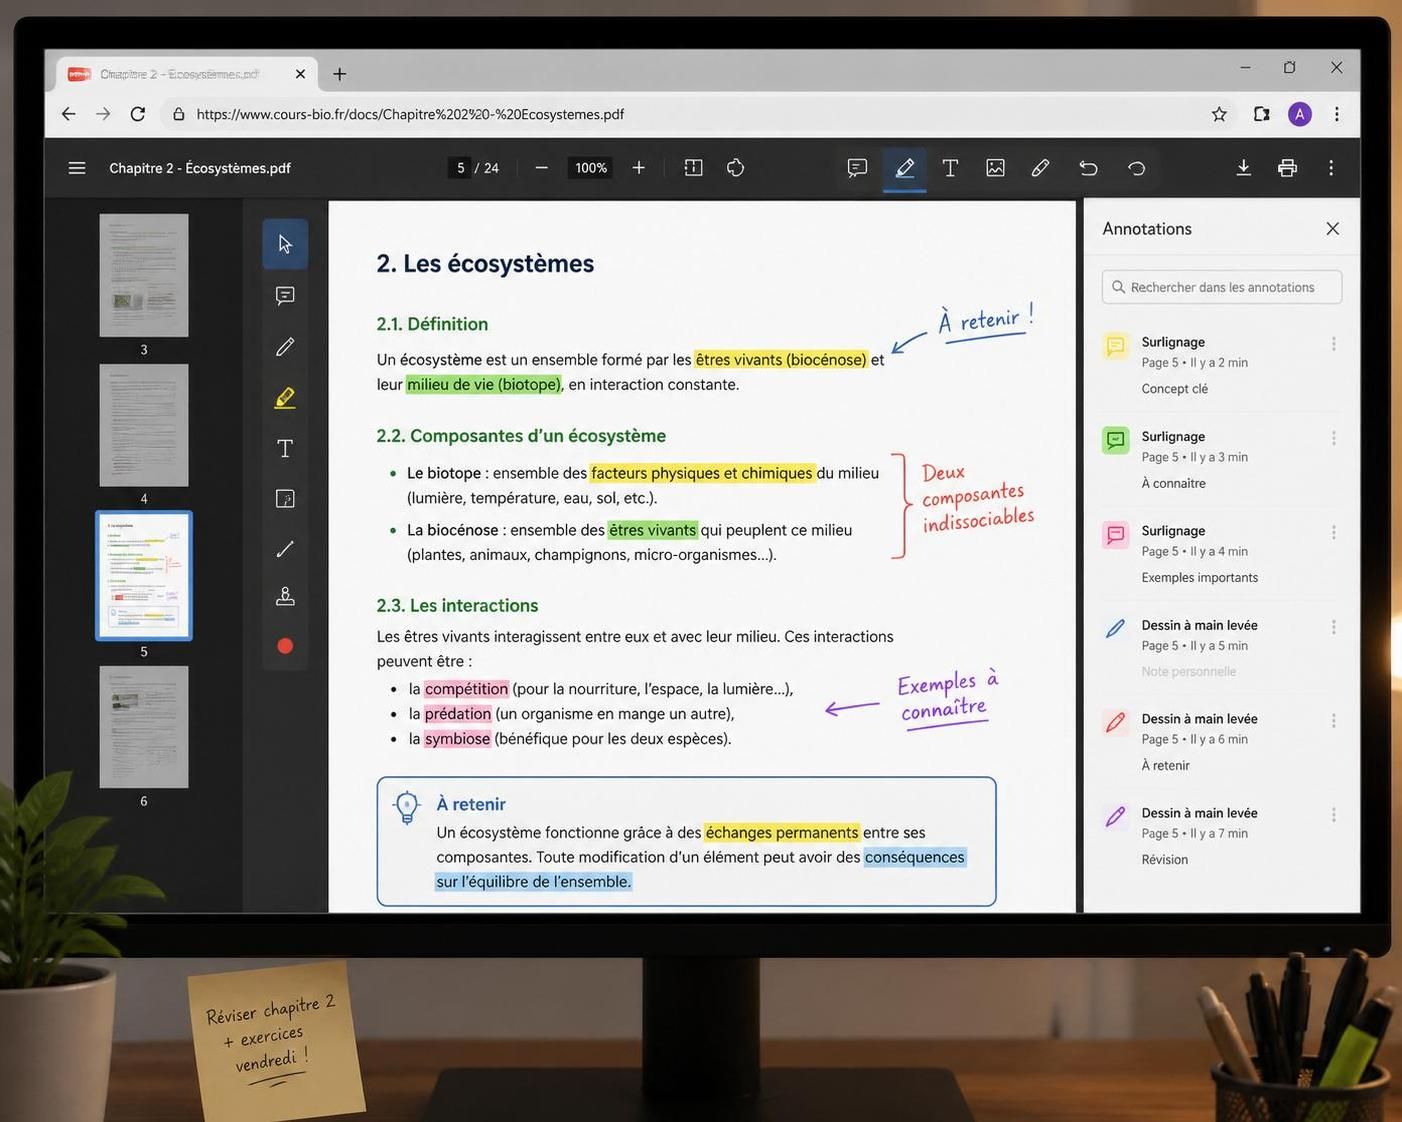Select the draw pencil in the top toolbar

pyautogui.click(x=1040, y=168)
